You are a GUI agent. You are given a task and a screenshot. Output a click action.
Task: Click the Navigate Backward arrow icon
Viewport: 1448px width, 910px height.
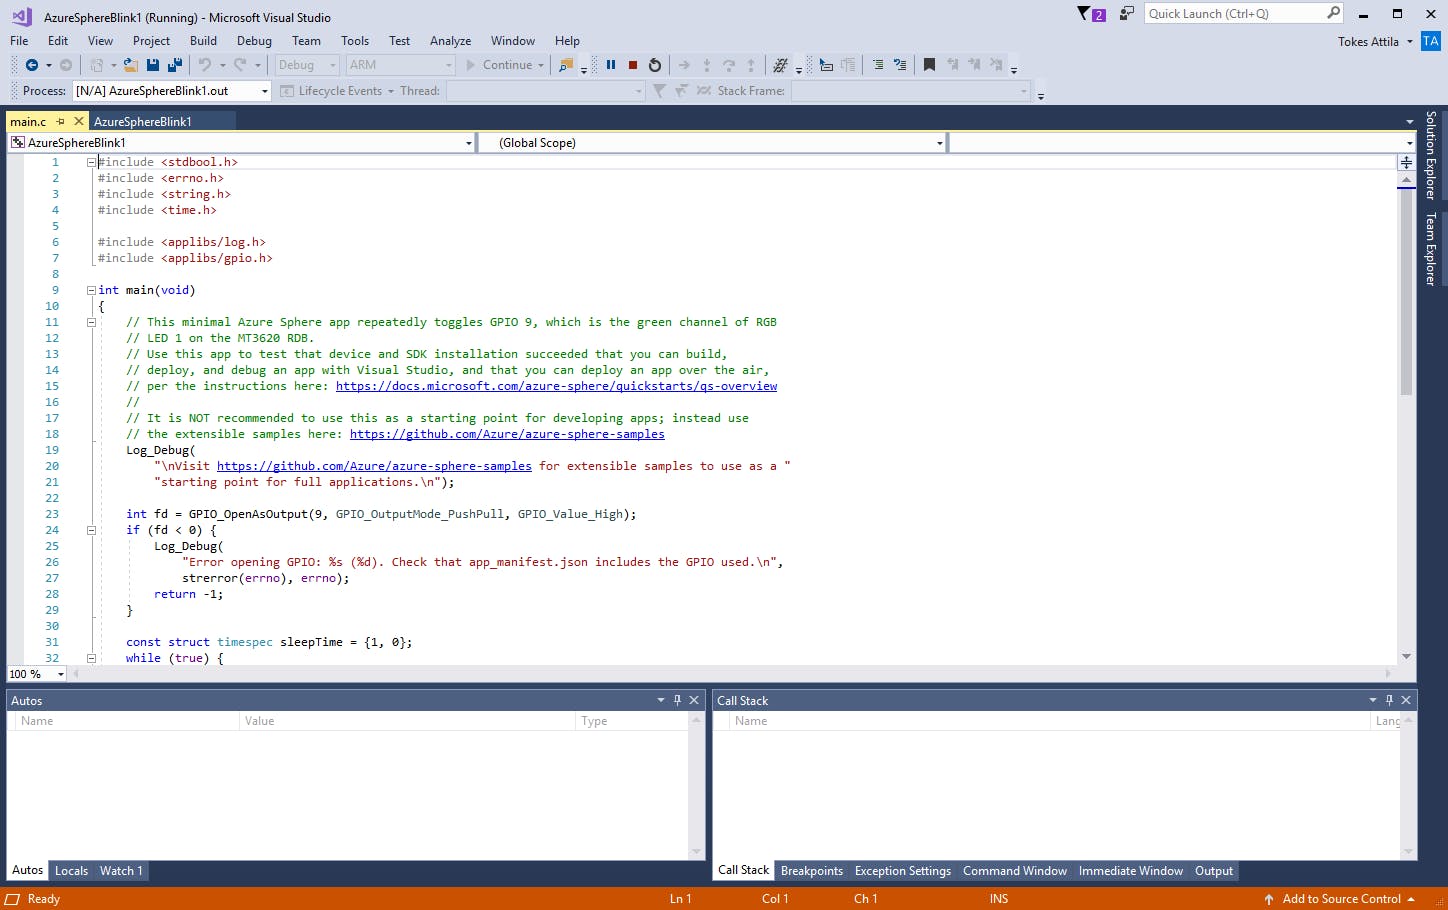click(x=31, y=65)
